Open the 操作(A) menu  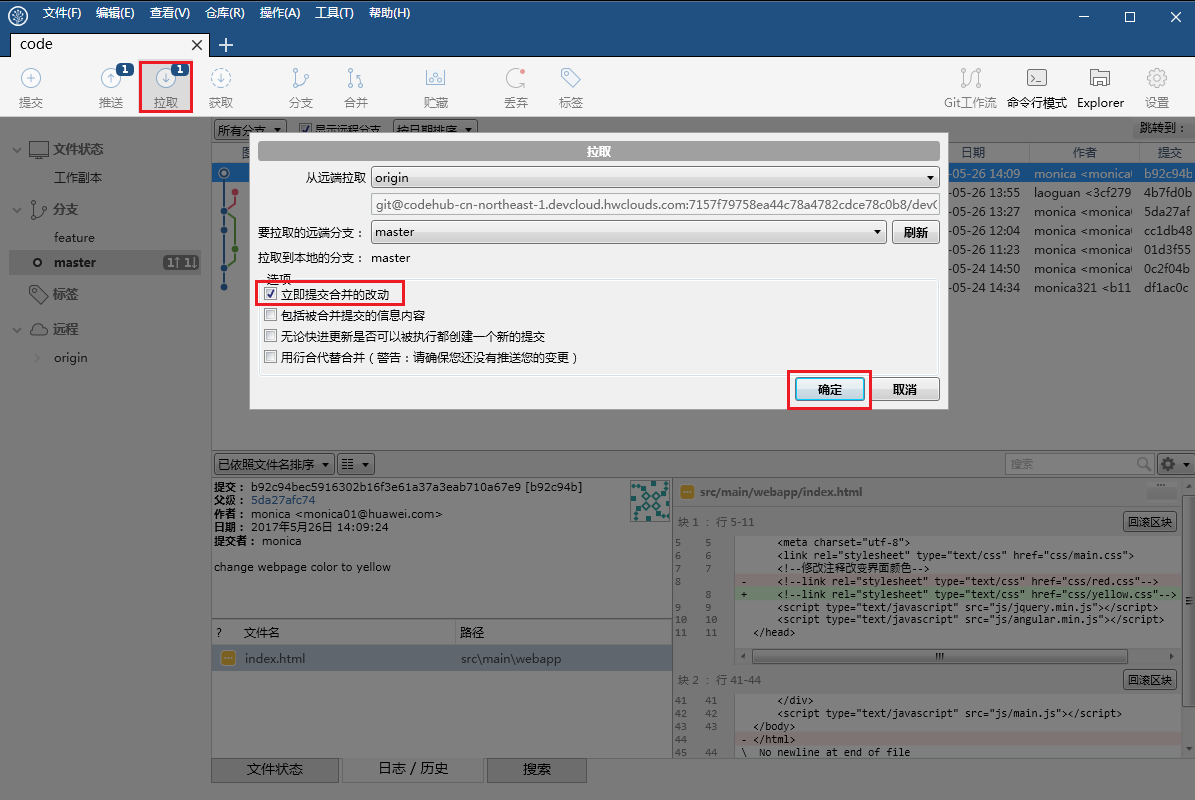tap(280, 13)
